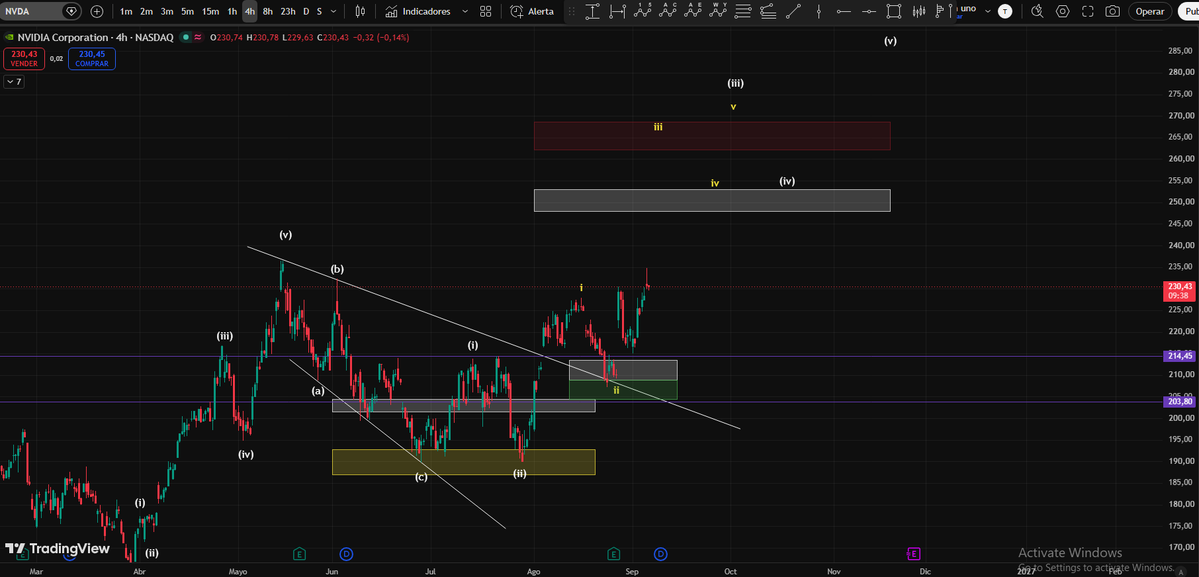Switch to the 15m timeframe

pos(210,11)
